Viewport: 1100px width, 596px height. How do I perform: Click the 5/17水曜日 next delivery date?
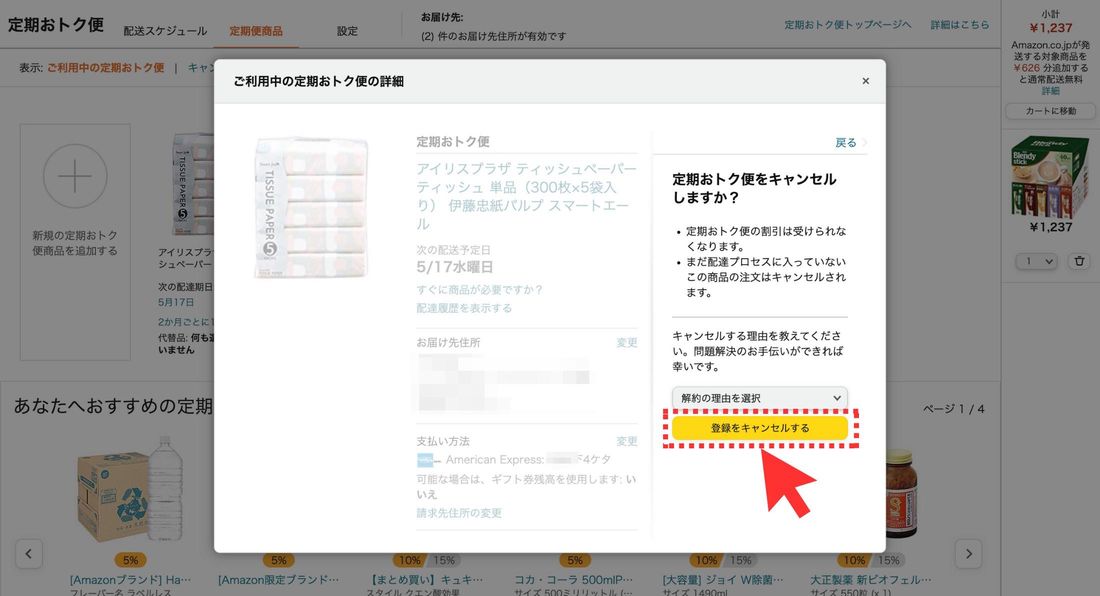(x=455, y=266)
